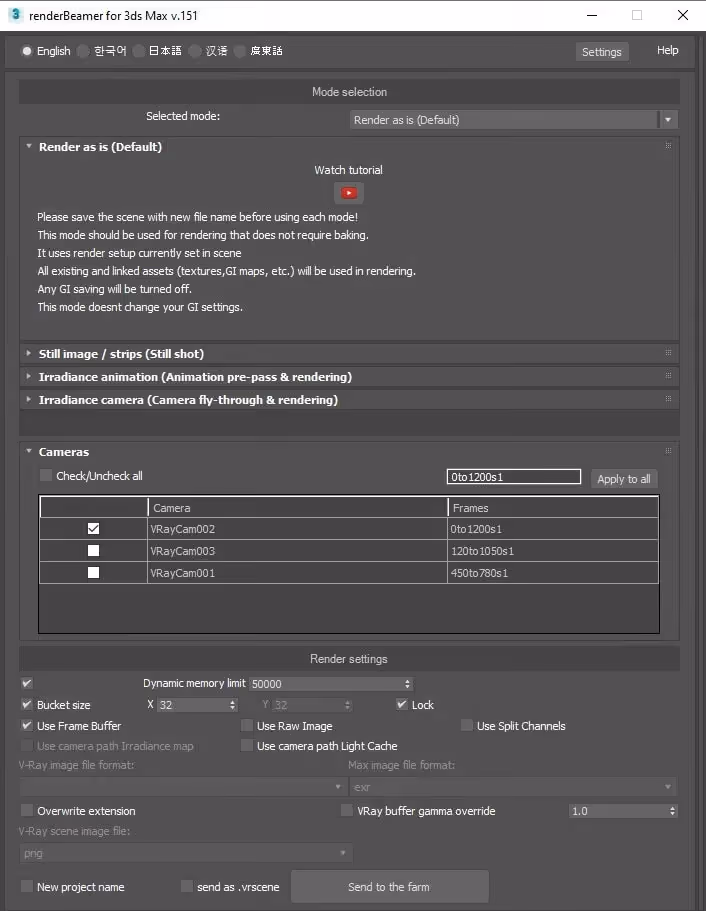Toggle Bucket size checkbox
This screenshot has height=911, width=706.
(27, 705)
